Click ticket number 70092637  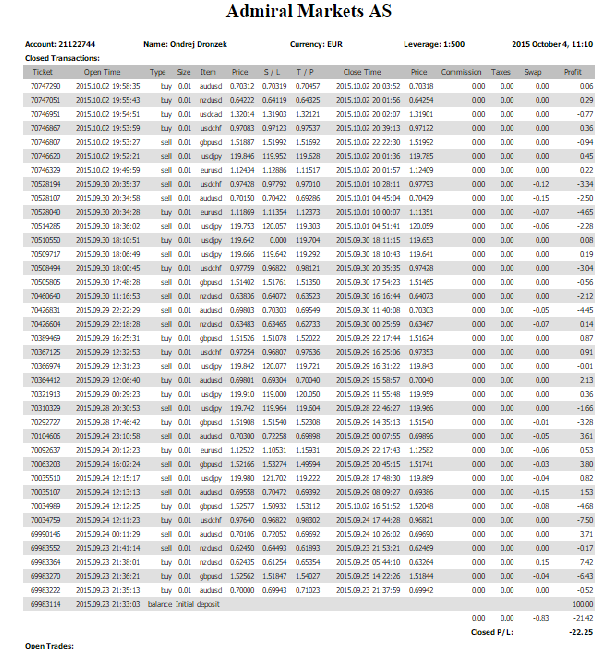(46, 450)
